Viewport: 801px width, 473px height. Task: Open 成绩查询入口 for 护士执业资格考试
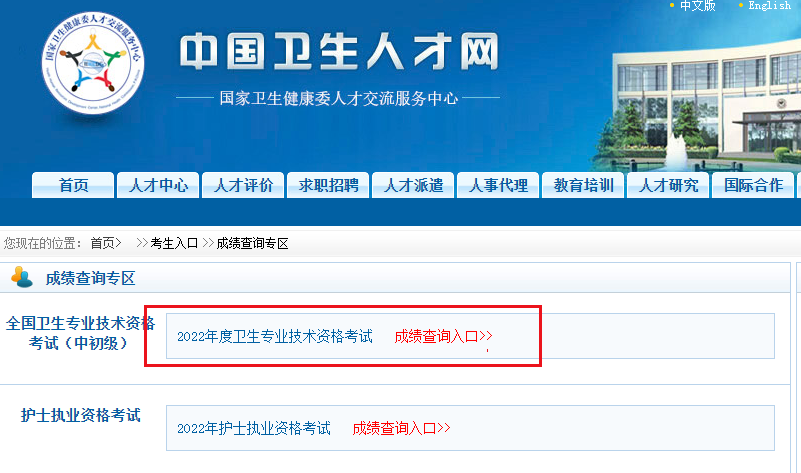(x=401, y=428)
